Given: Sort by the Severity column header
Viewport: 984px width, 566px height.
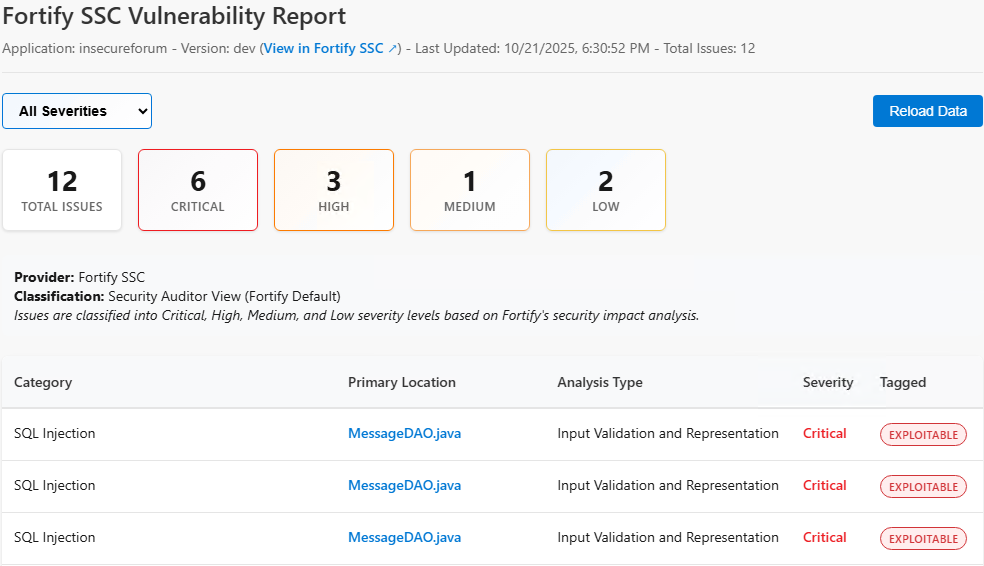Looking at the screenshot, I should pyautogui.click(x=828, y=382).
